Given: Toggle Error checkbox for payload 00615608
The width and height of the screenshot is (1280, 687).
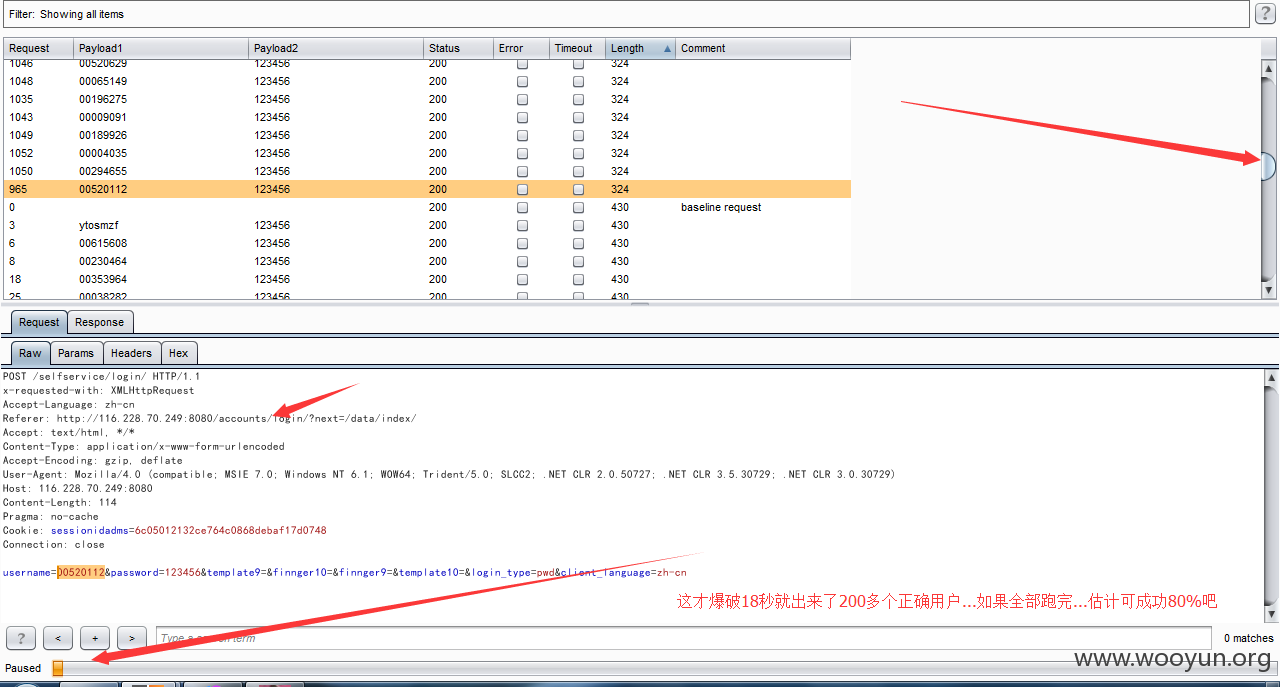Looking at the screenshot, I should pyautogui.click(x=522, y=243).
